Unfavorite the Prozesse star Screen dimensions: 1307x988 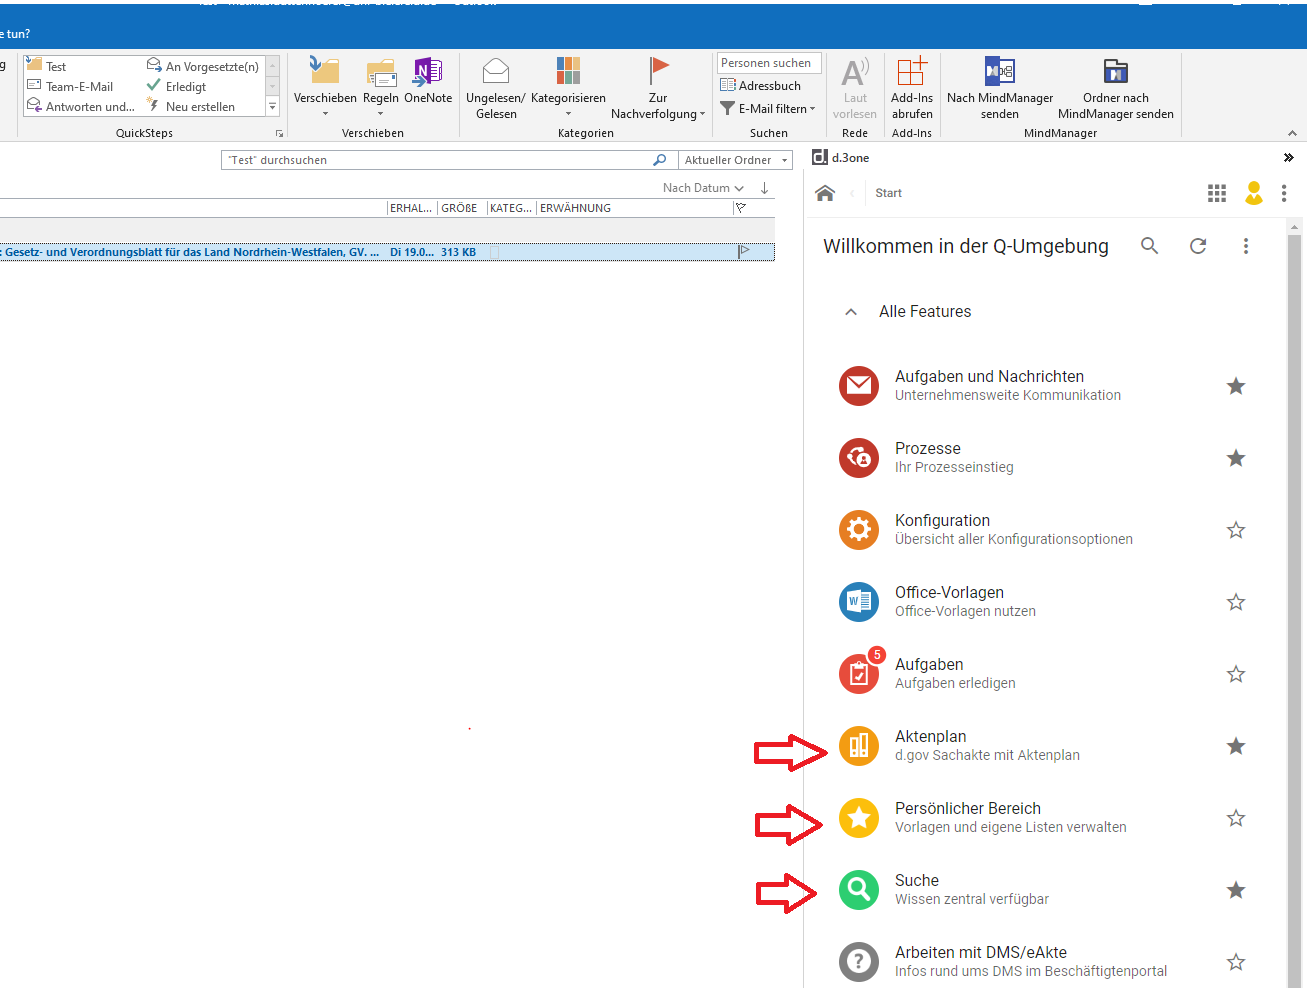1236,458
